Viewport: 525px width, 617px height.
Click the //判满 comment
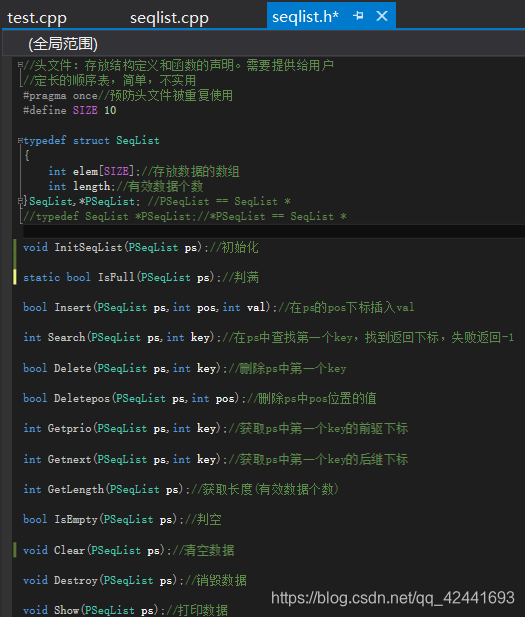(240, 277)
